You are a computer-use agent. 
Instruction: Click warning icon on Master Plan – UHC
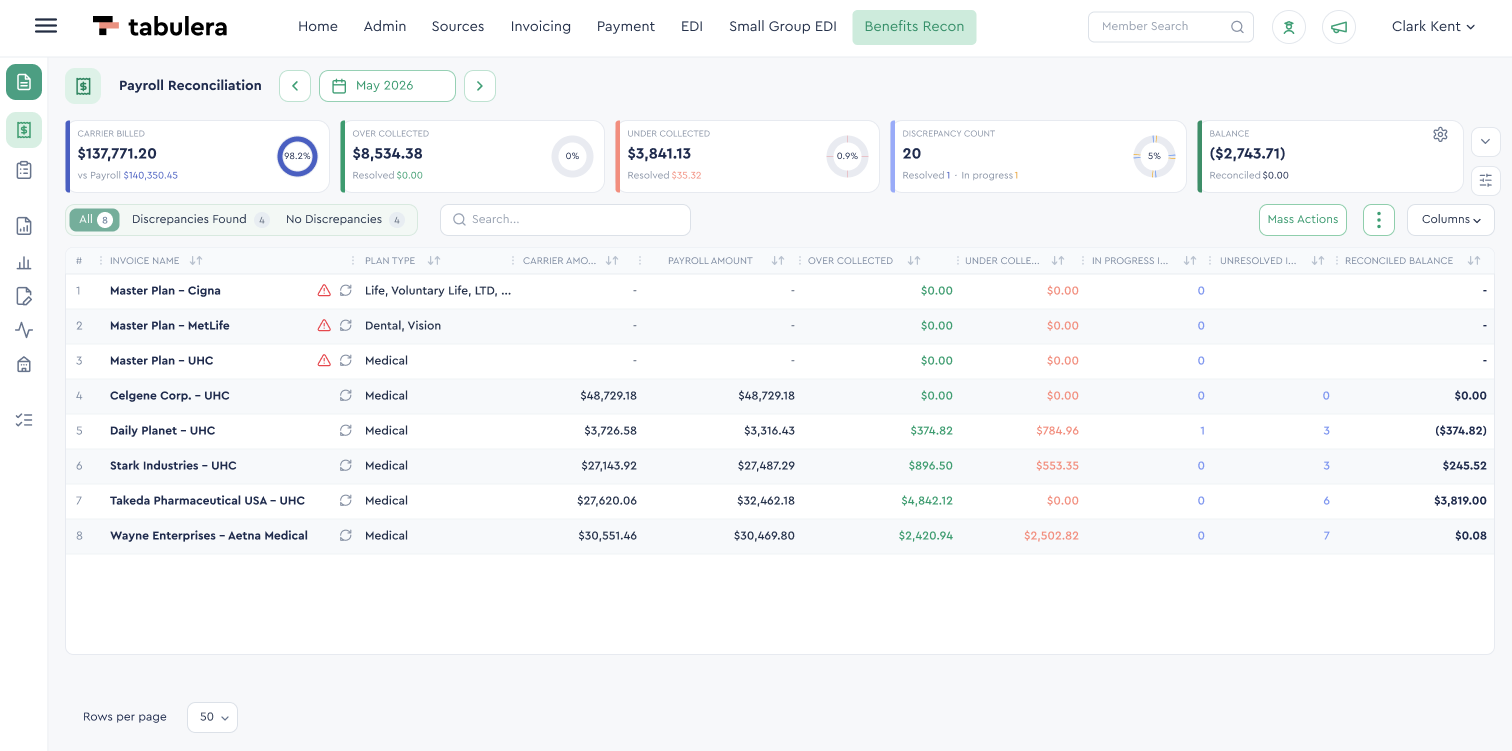click(324, 361)
